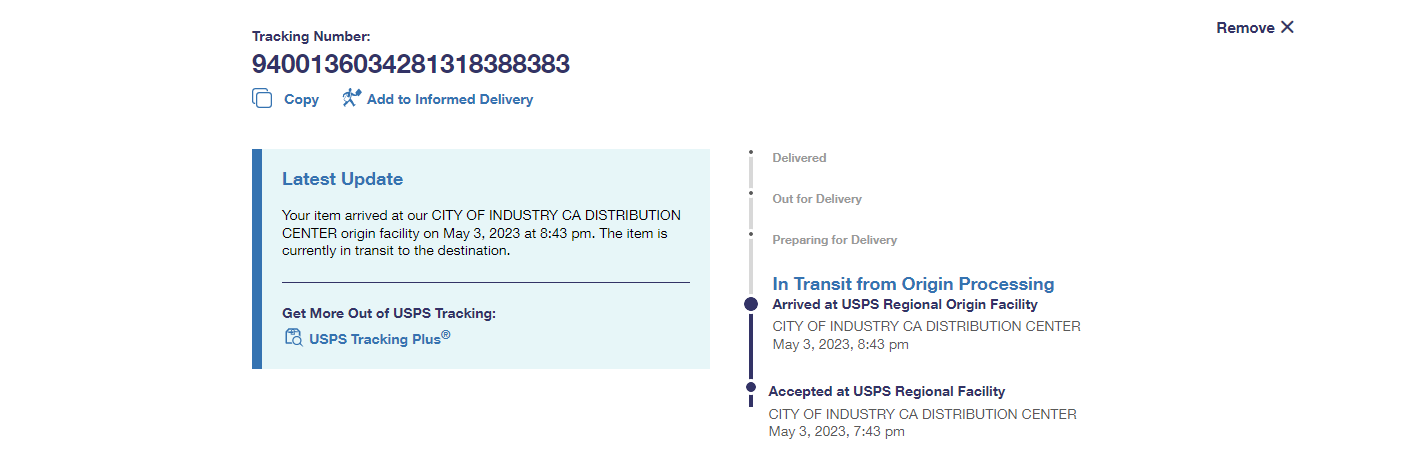Click the USPS Tracking Plus package icon
Screen dimensions: 1417x457
coord(293,337)
